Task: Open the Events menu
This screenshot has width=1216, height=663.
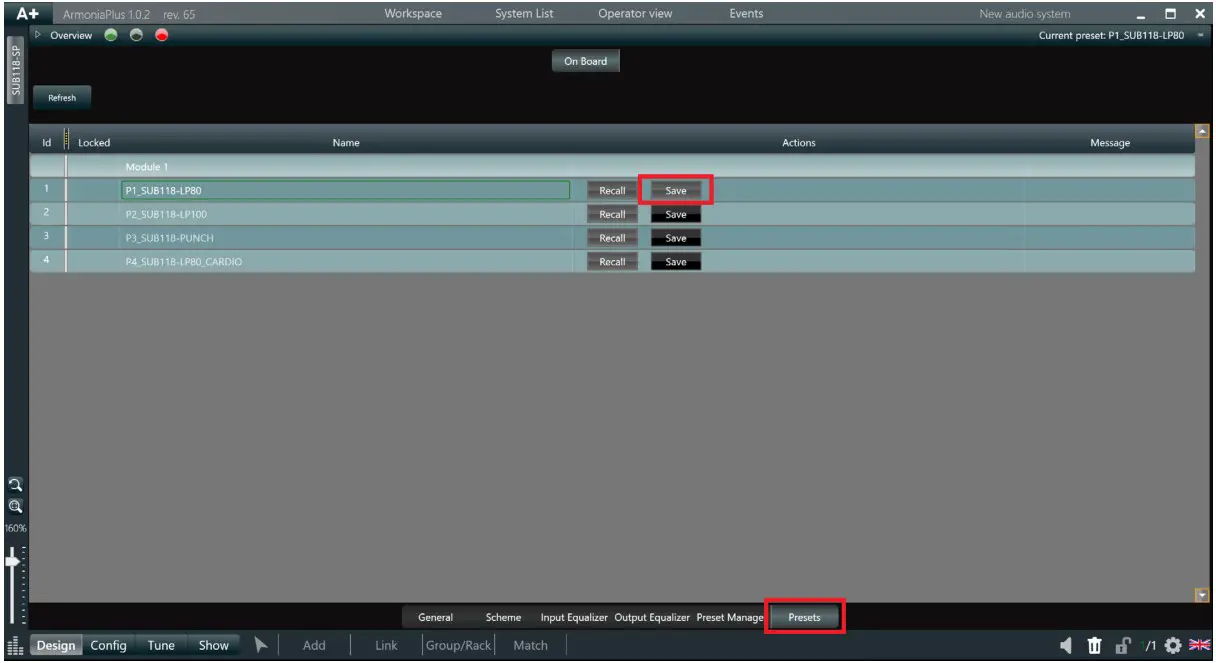Action: point(746,14)
